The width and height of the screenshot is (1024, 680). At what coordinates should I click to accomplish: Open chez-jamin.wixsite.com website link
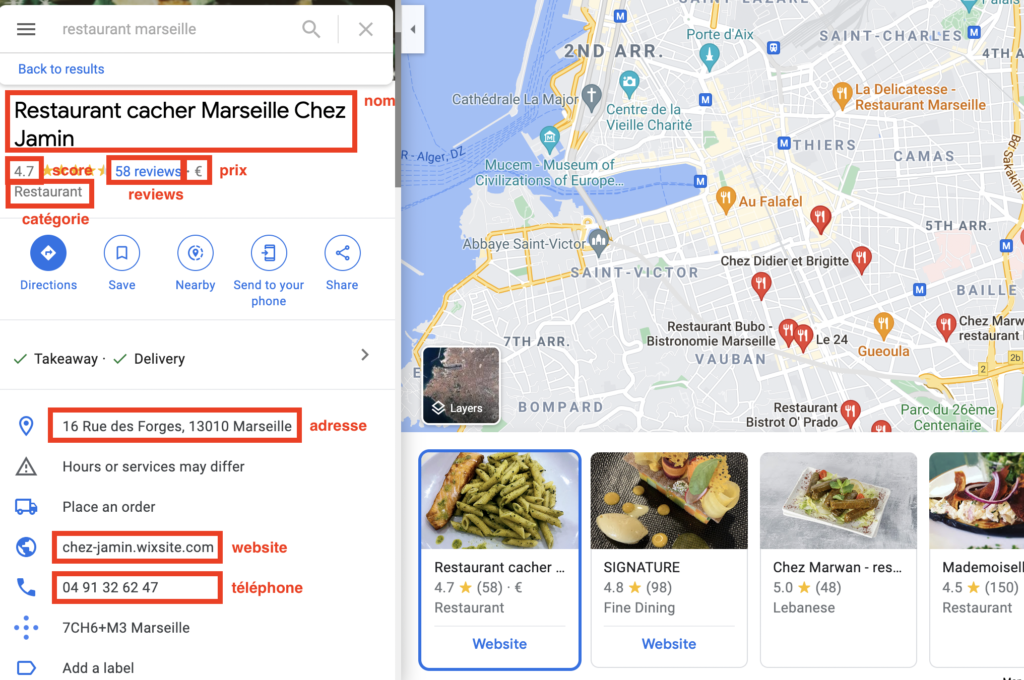click(138, 547)
